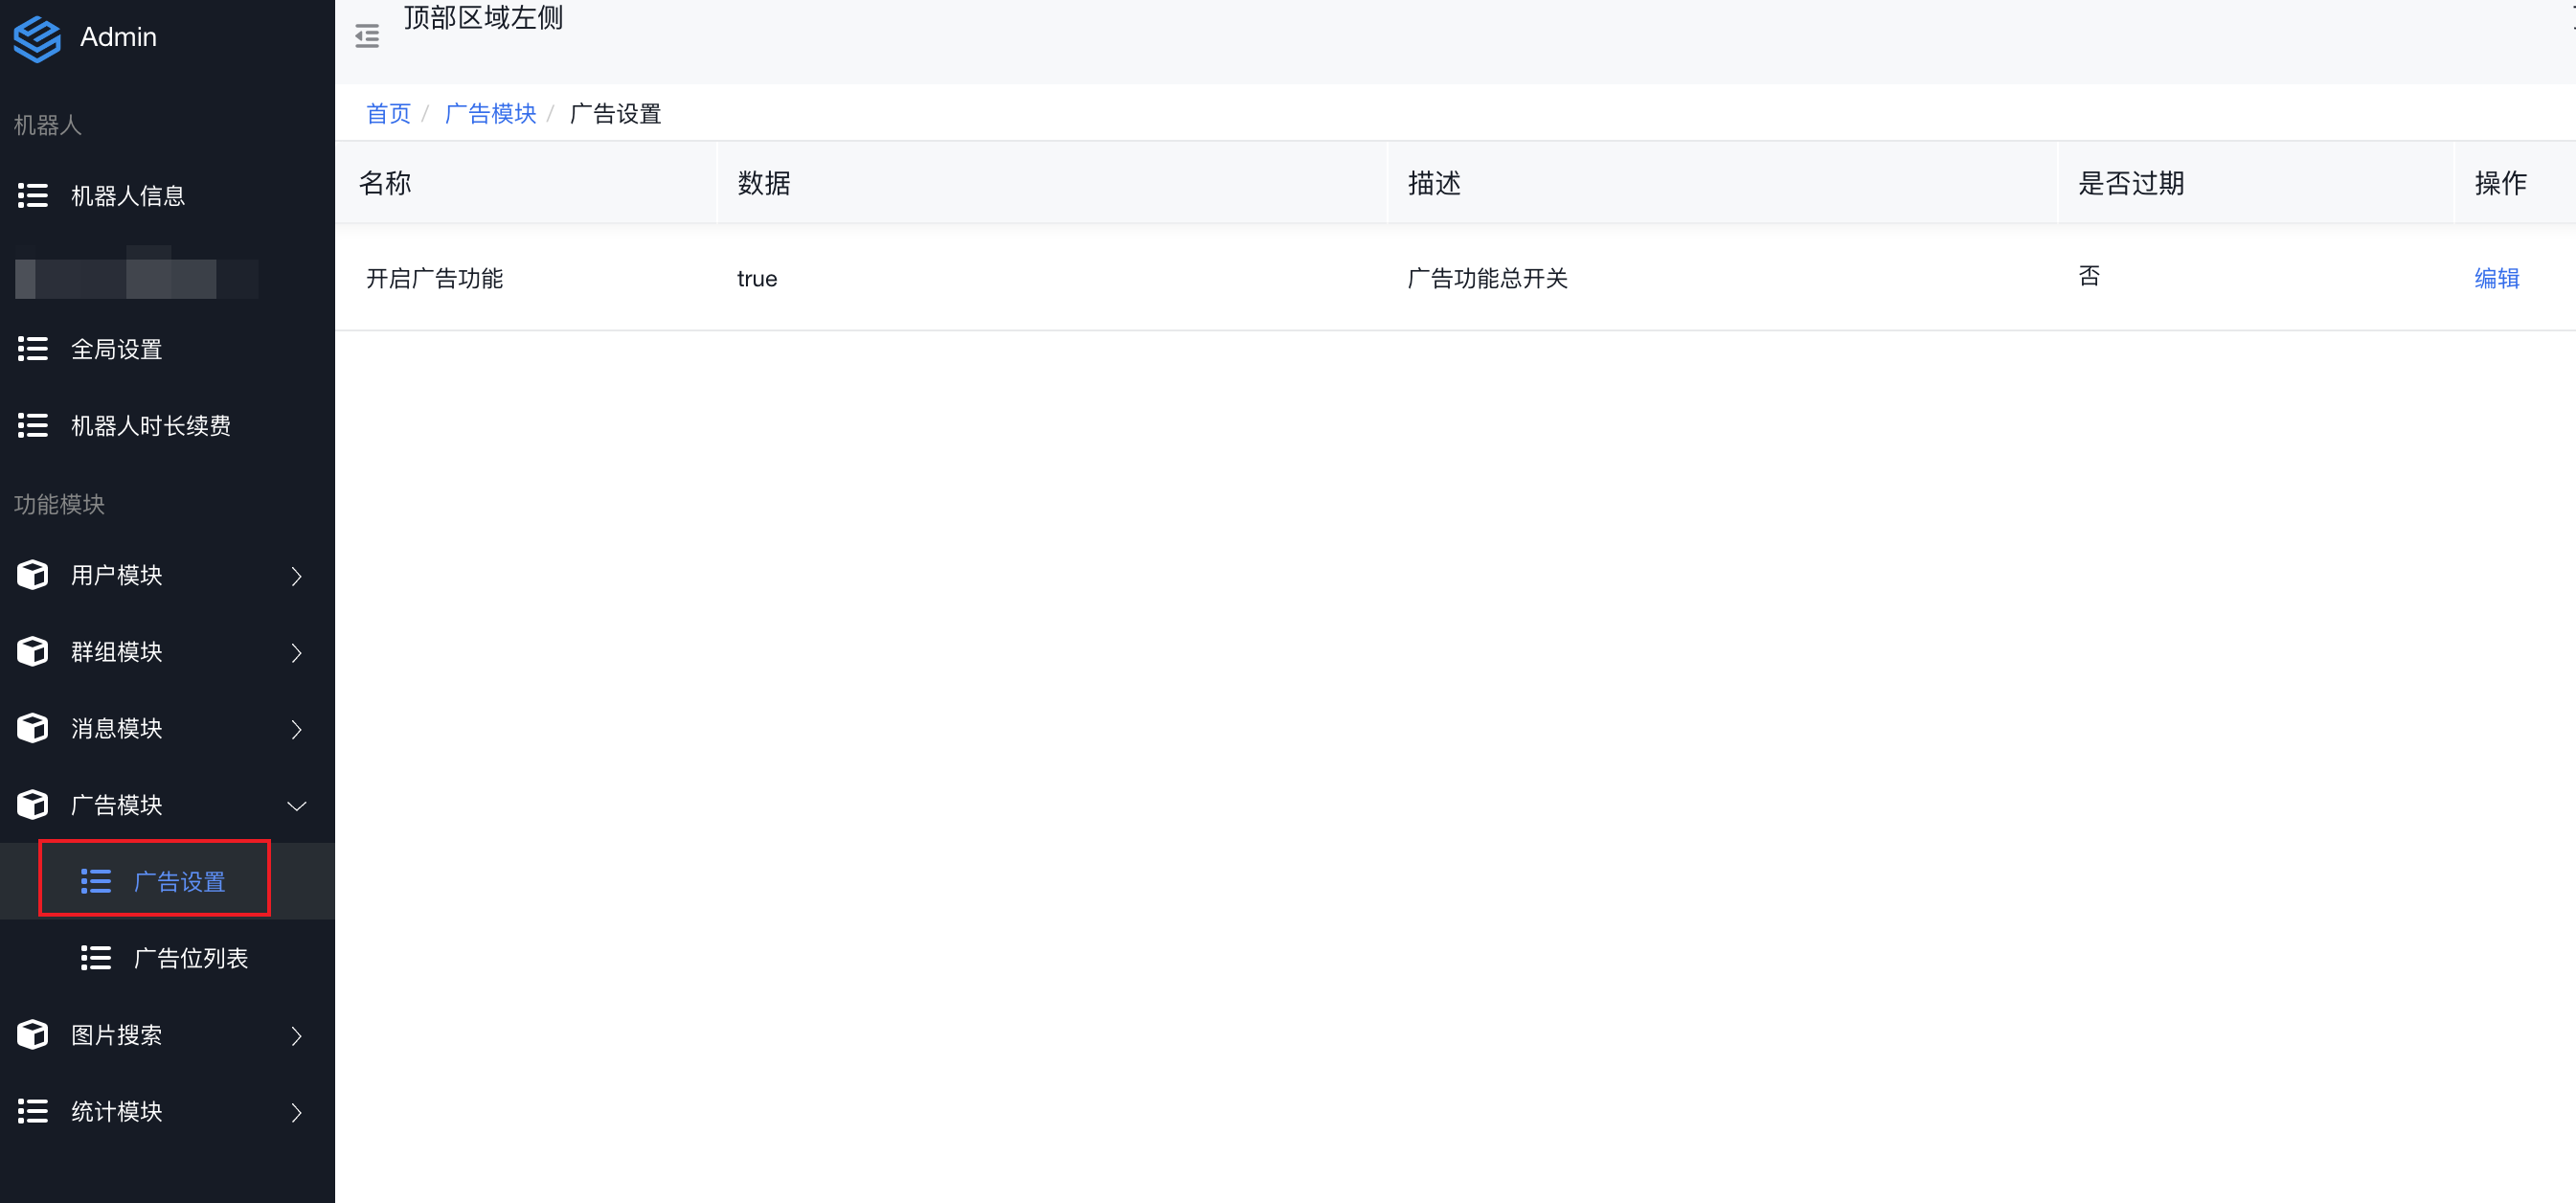Click the cube icon beside 图片搜索
This screenshot has width=2576, height=1203.
pos(32,1034)
